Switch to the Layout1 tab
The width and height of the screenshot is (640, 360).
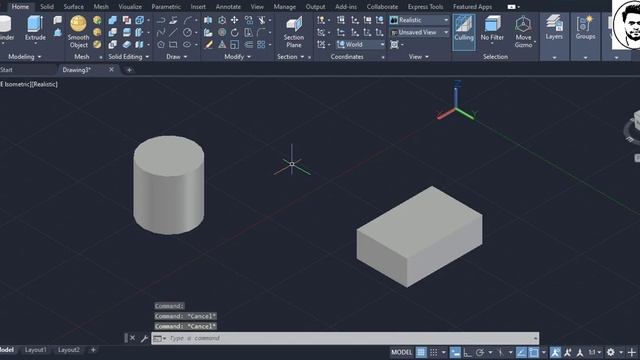pyautogui.click(x=36, y=350)
